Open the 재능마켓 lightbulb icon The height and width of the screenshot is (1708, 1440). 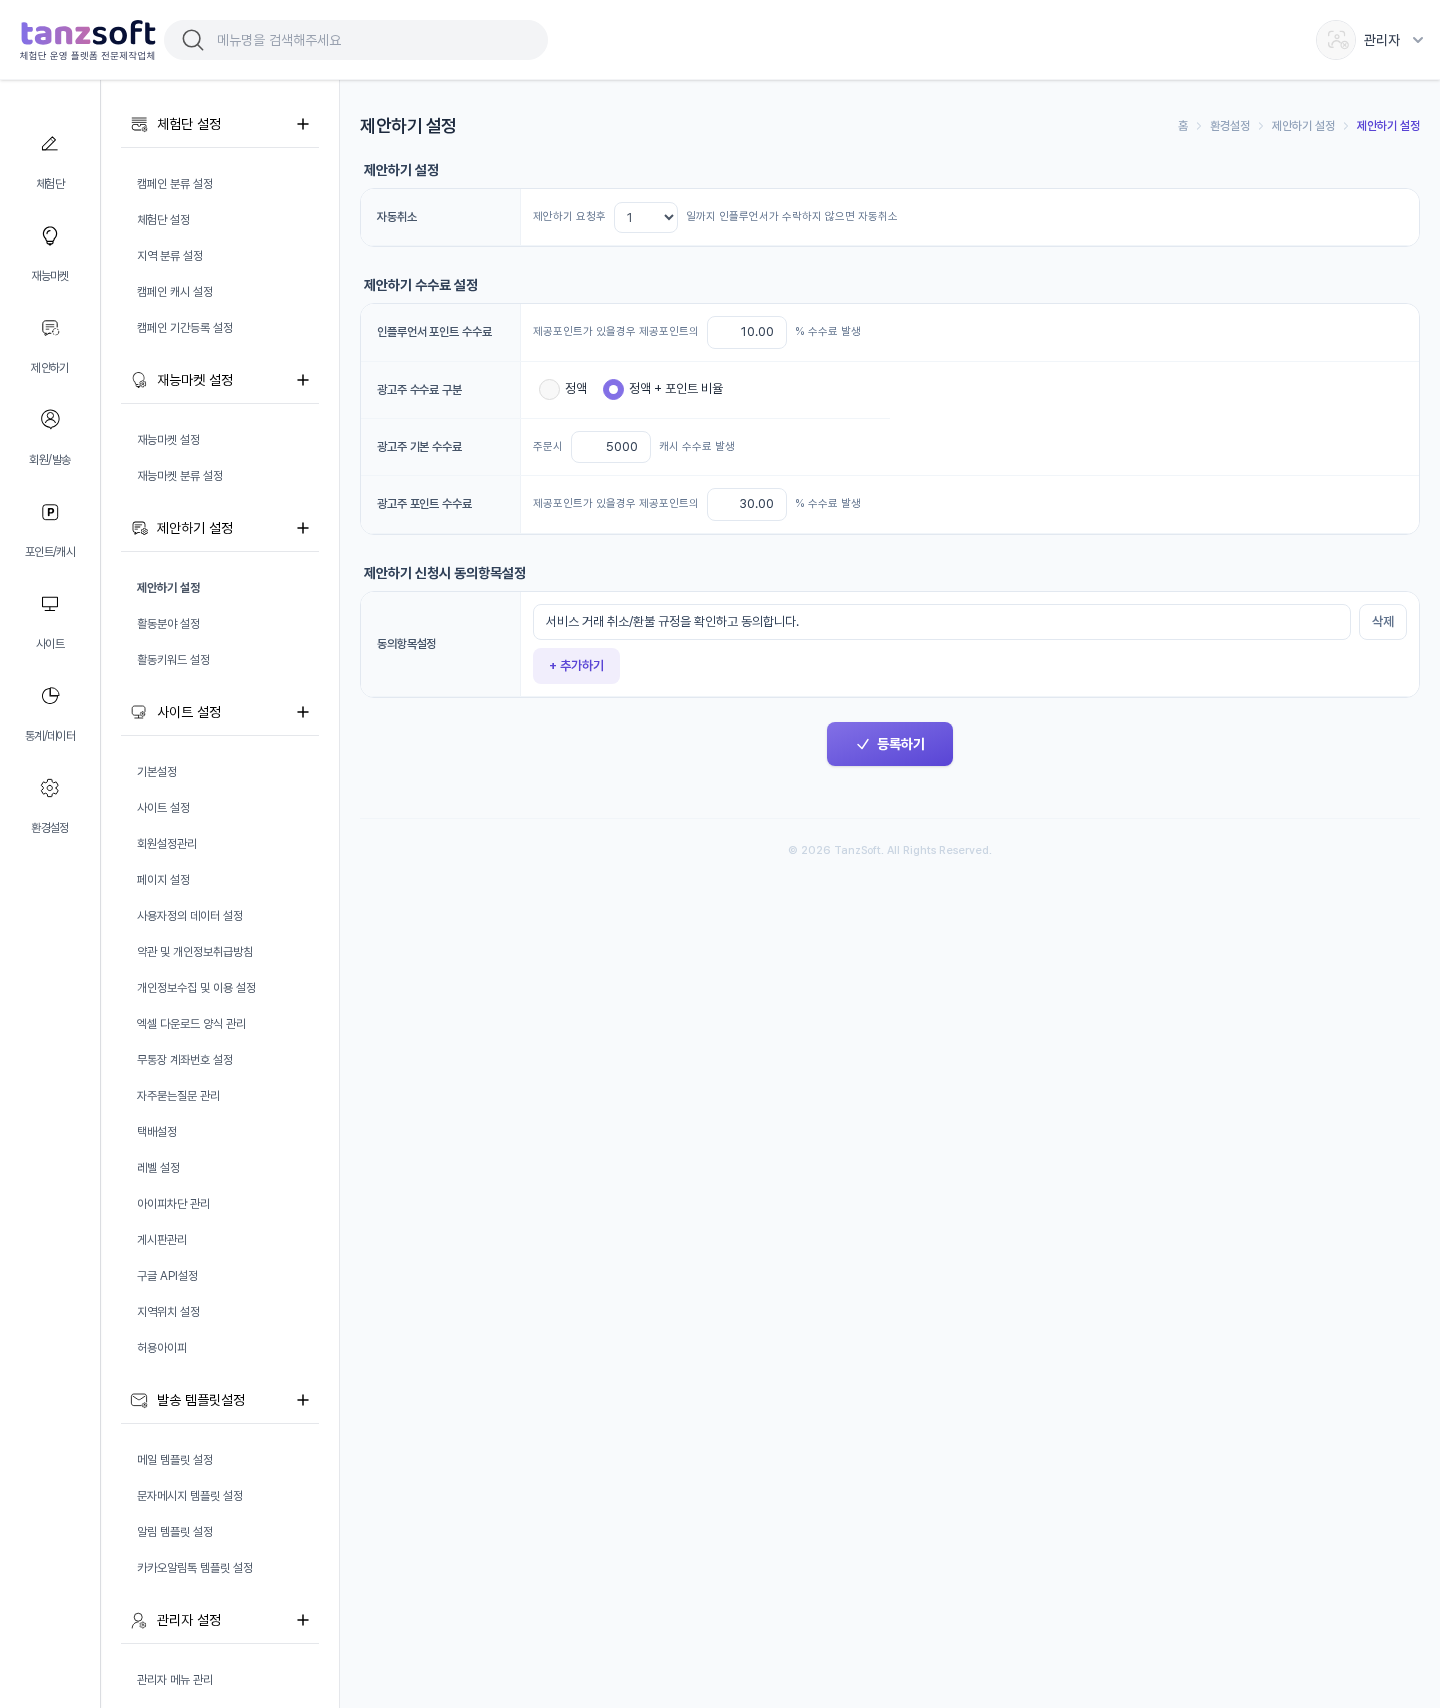[x=50, y=236]
